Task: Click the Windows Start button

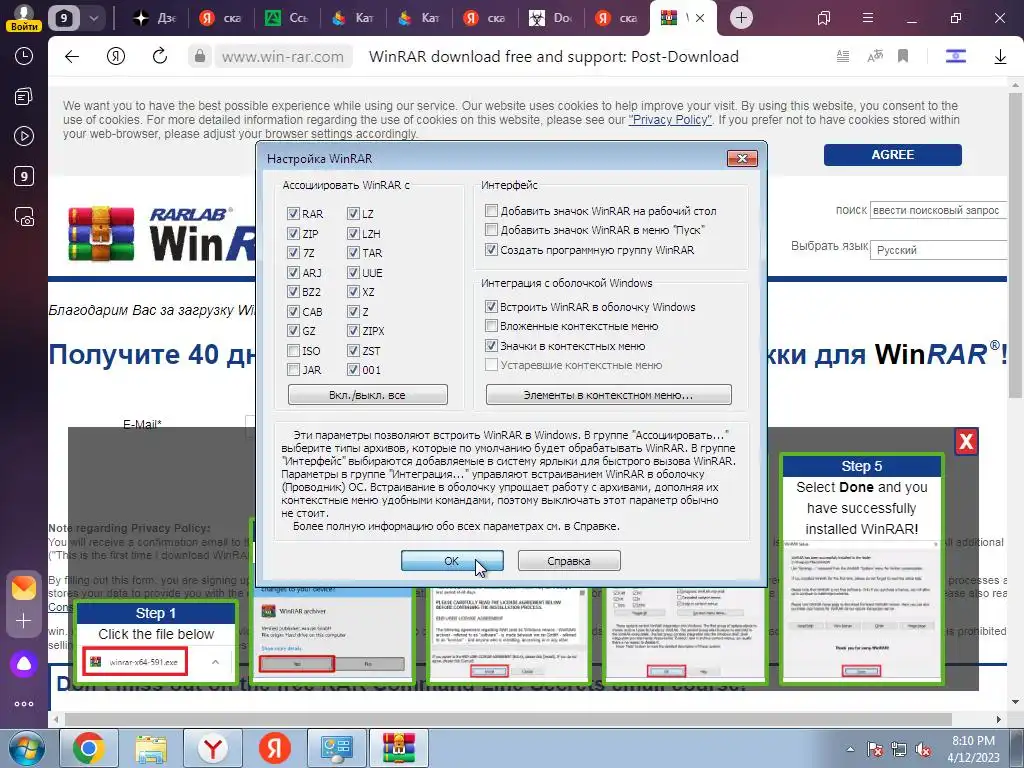Action: (x=26, y=748)
